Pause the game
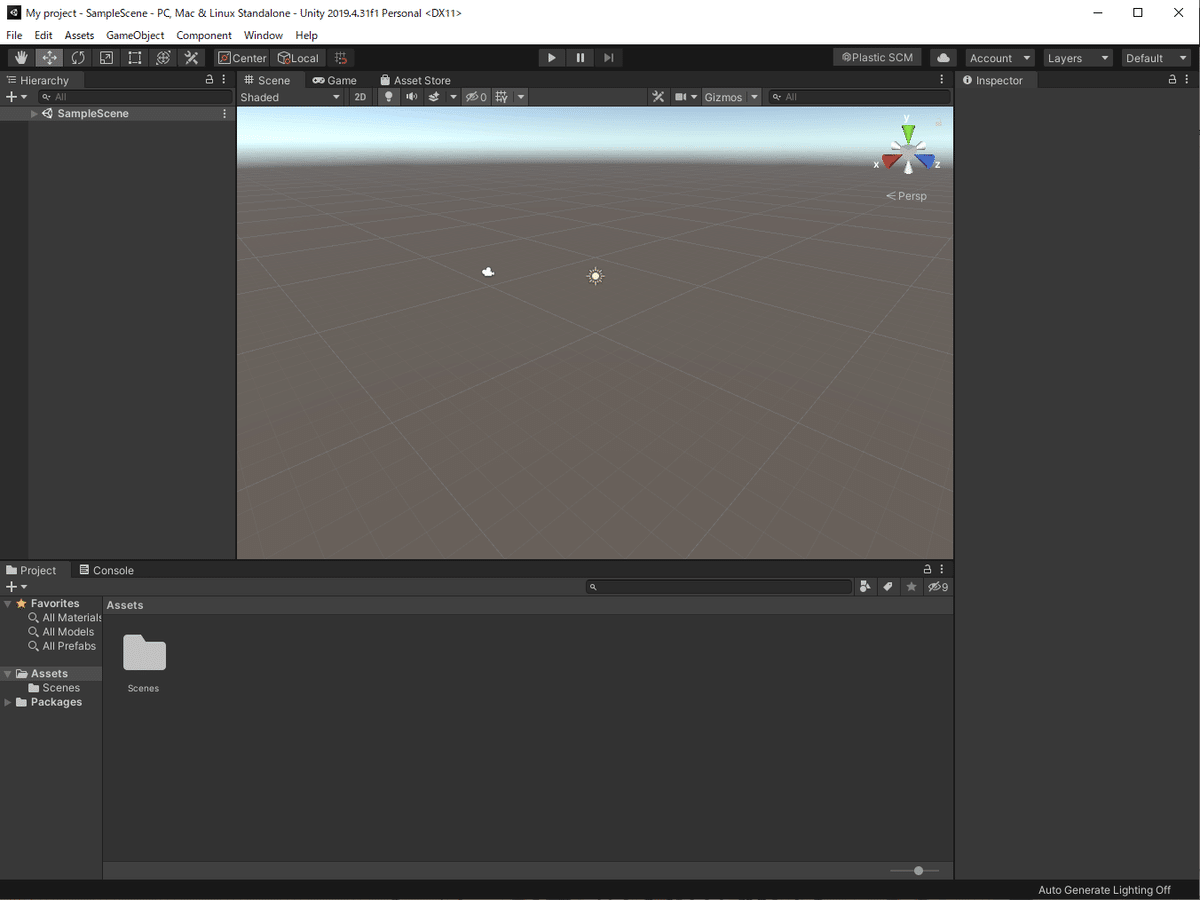This screenshot has height=900, width=1200. point(580,58)
